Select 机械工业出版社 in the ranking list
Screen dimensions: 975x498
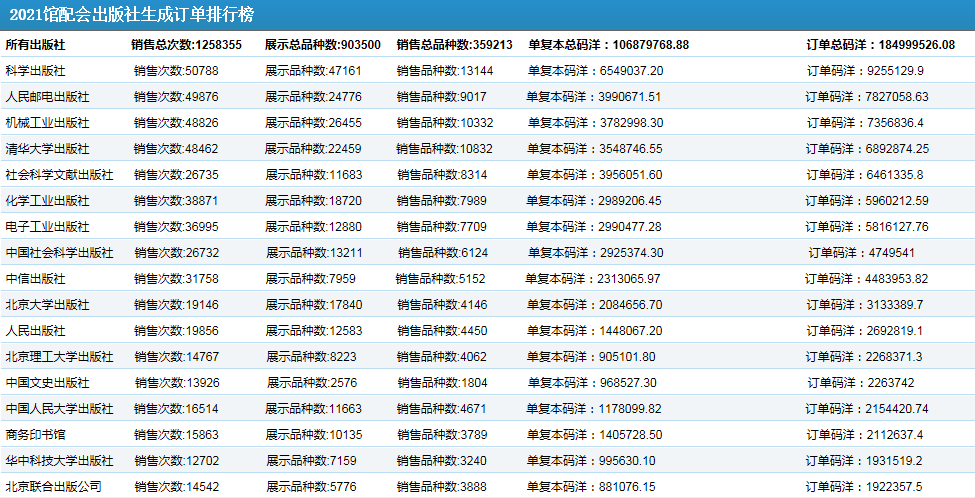(x=47, y=123)
